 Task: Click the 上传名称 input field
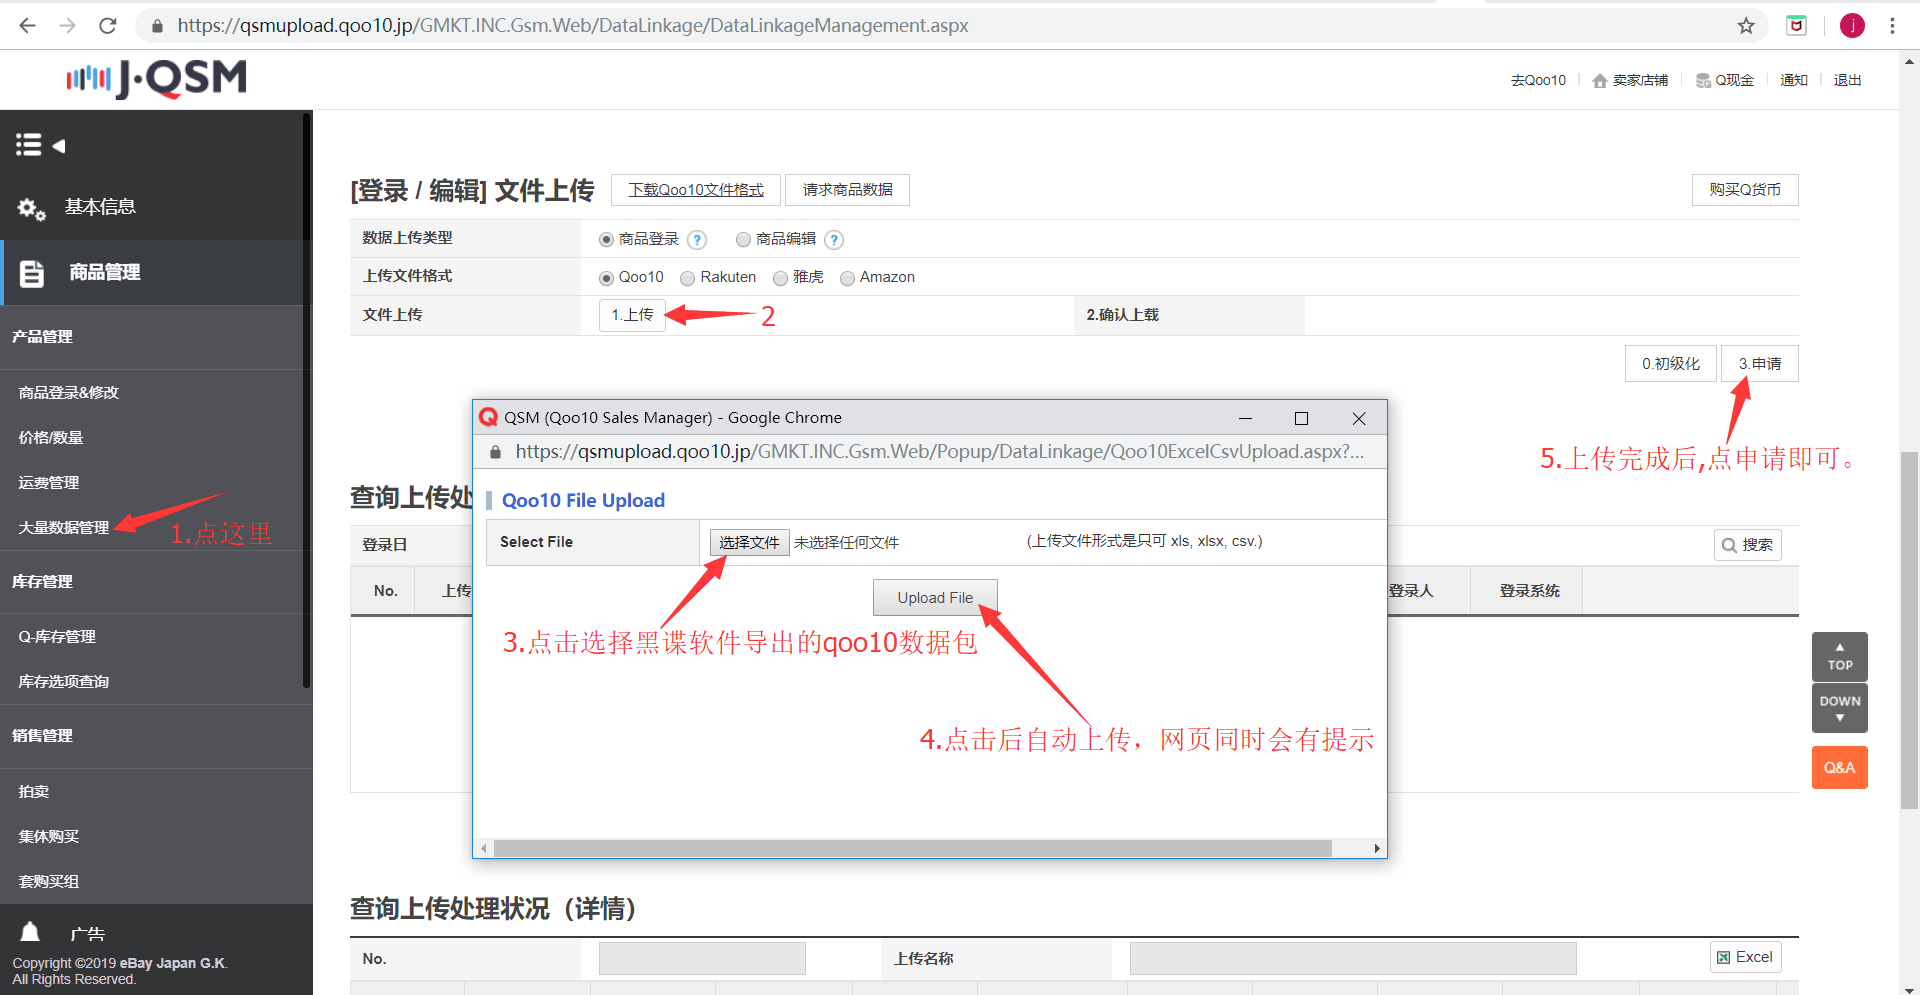[x=1353, y=958]
